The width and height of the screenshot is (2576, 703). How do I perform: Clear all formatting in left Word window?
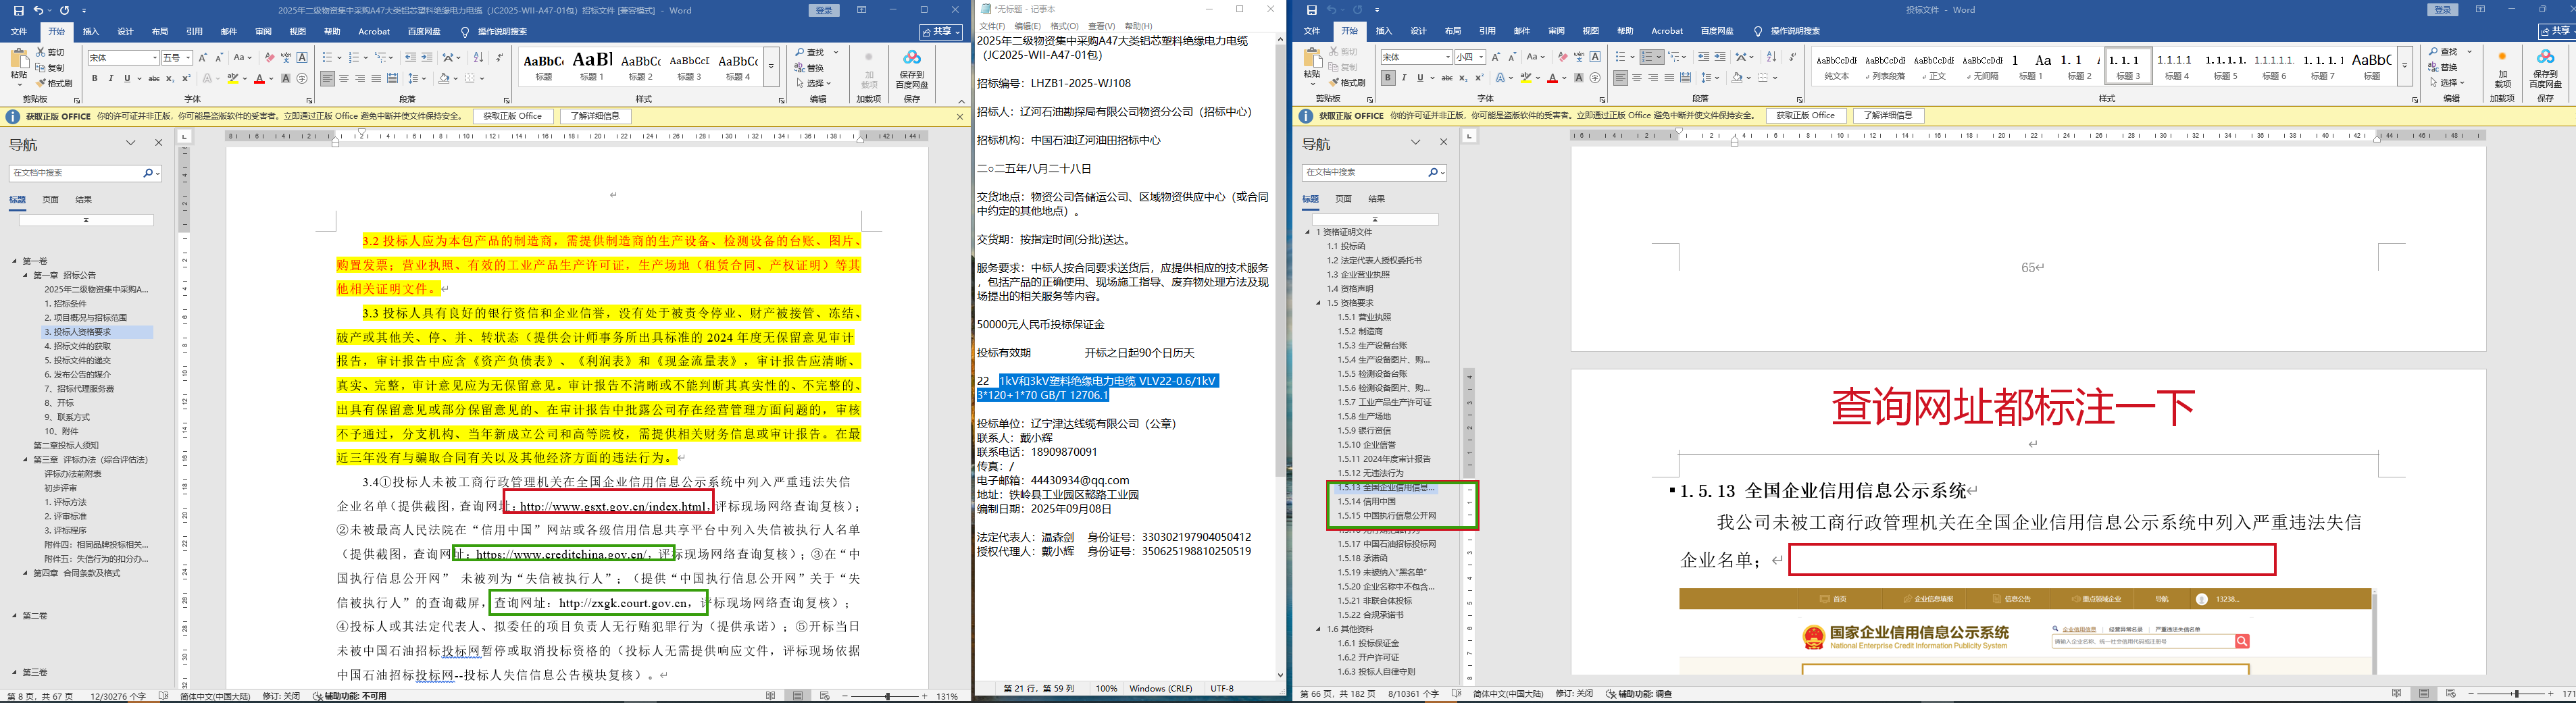pos(269,58)
